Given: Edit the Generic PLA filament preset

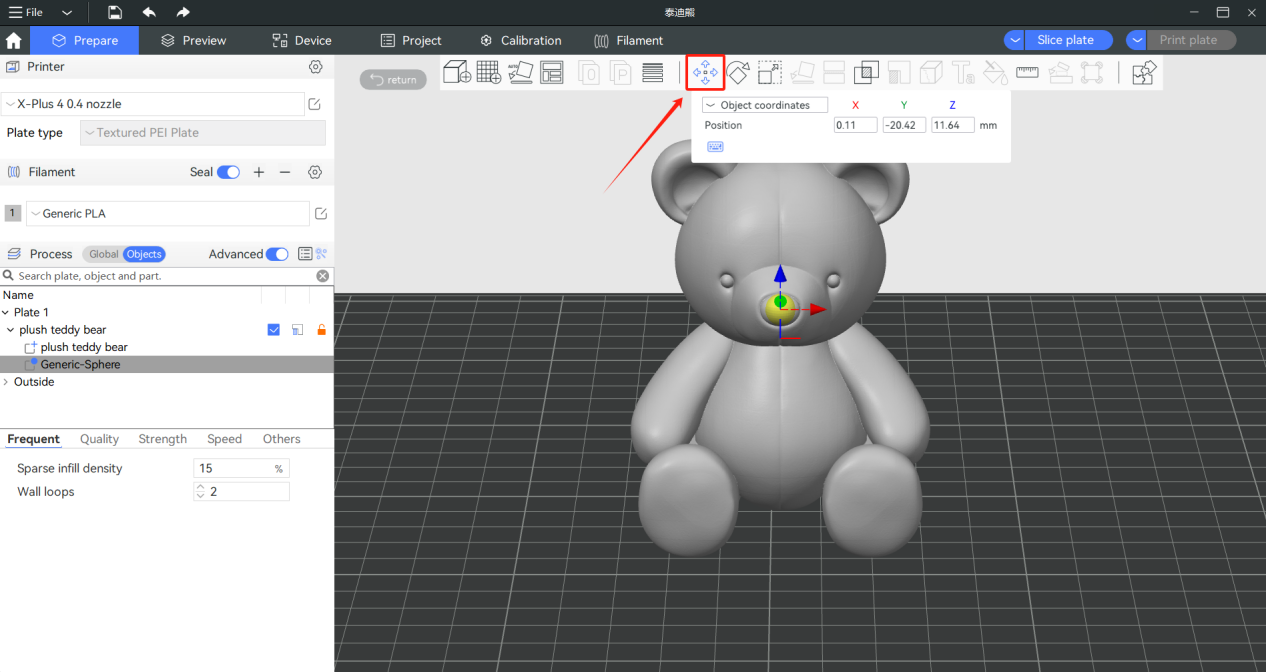Looking at the screenshot, I should (x=321, y=214).
